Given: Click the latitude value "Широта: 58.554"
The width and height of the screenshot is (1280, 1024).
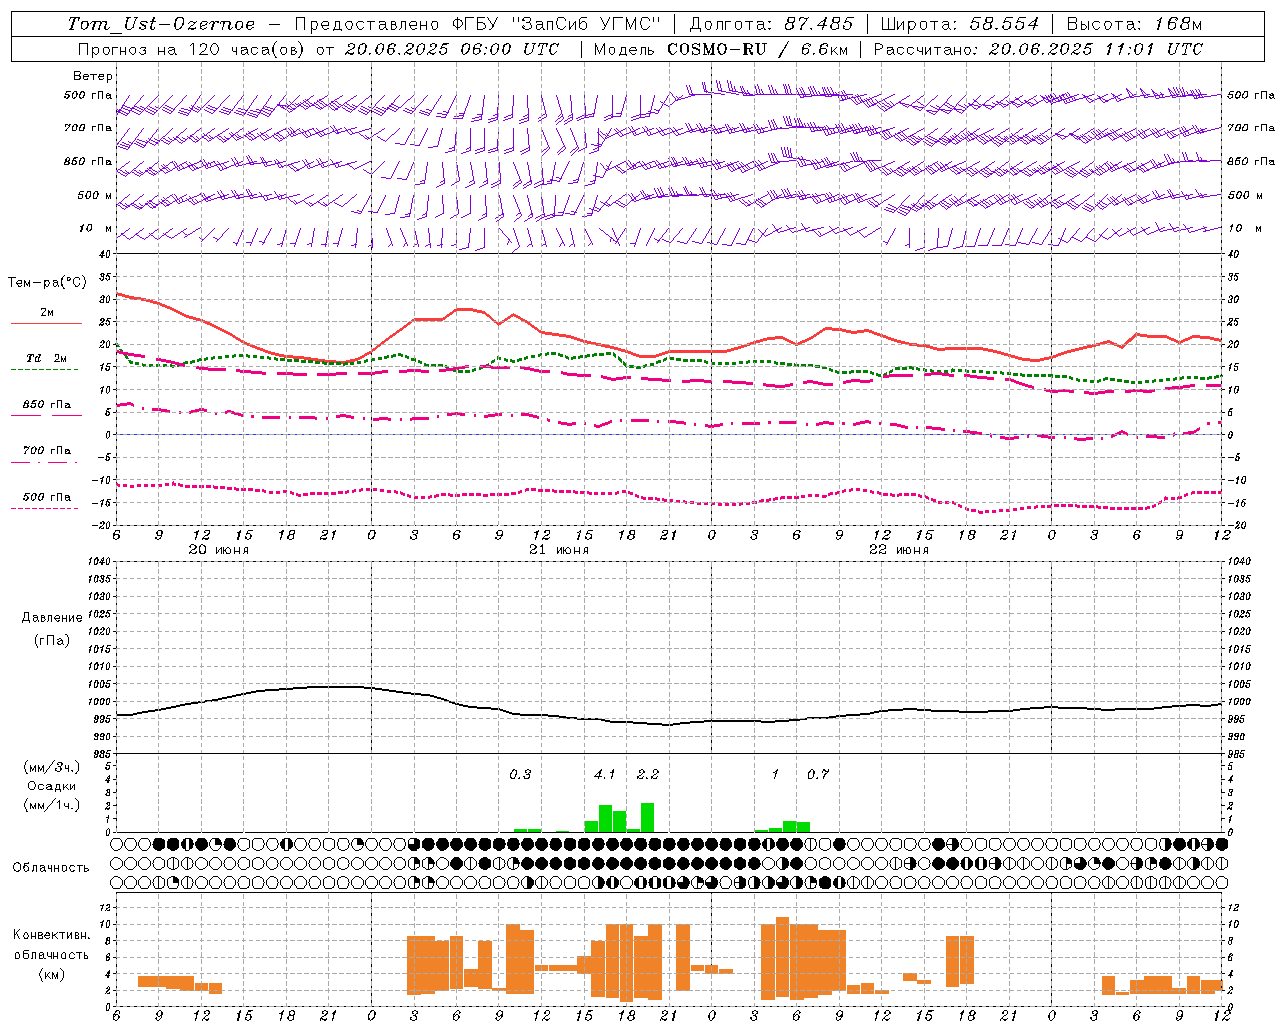Looking at the screenshot, I should [960, 24].
